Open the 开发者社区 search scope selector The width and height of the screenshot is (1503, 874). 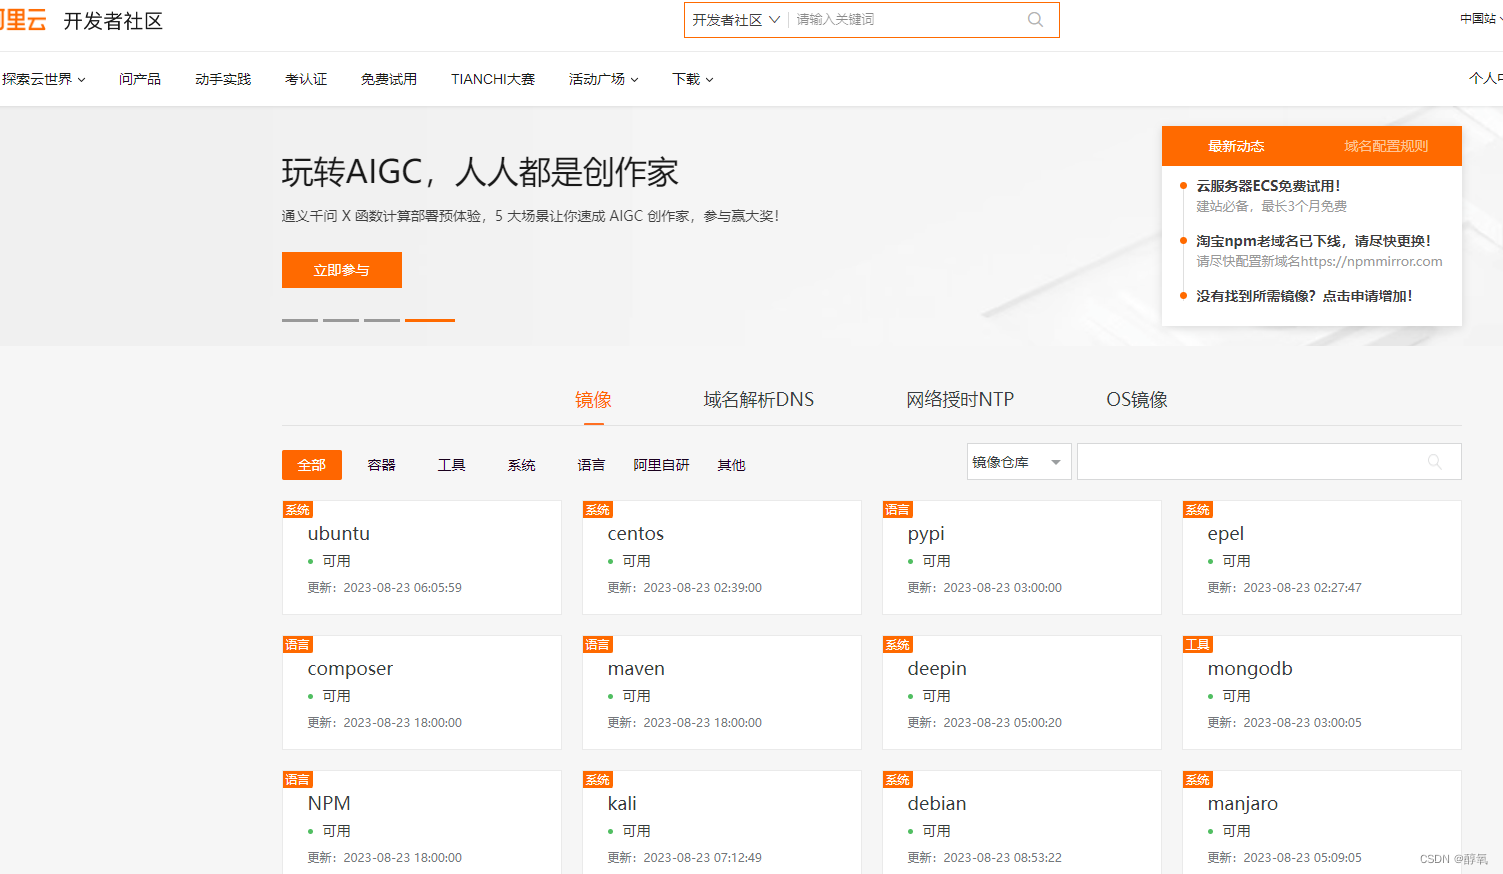[x=735, y=19]
